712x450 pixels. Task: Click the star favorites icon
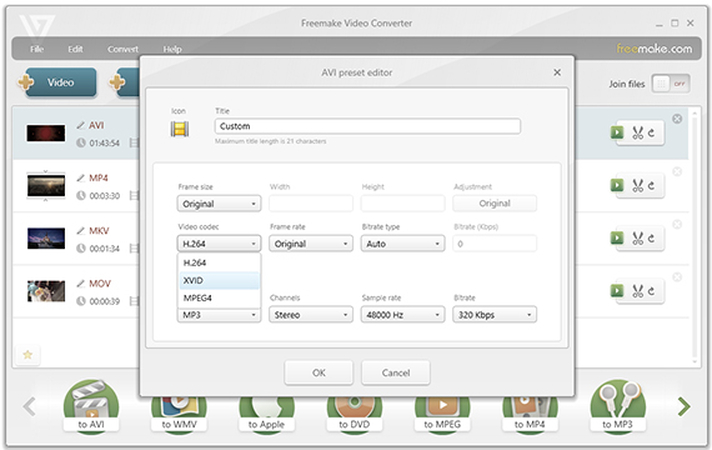point(28,355)
